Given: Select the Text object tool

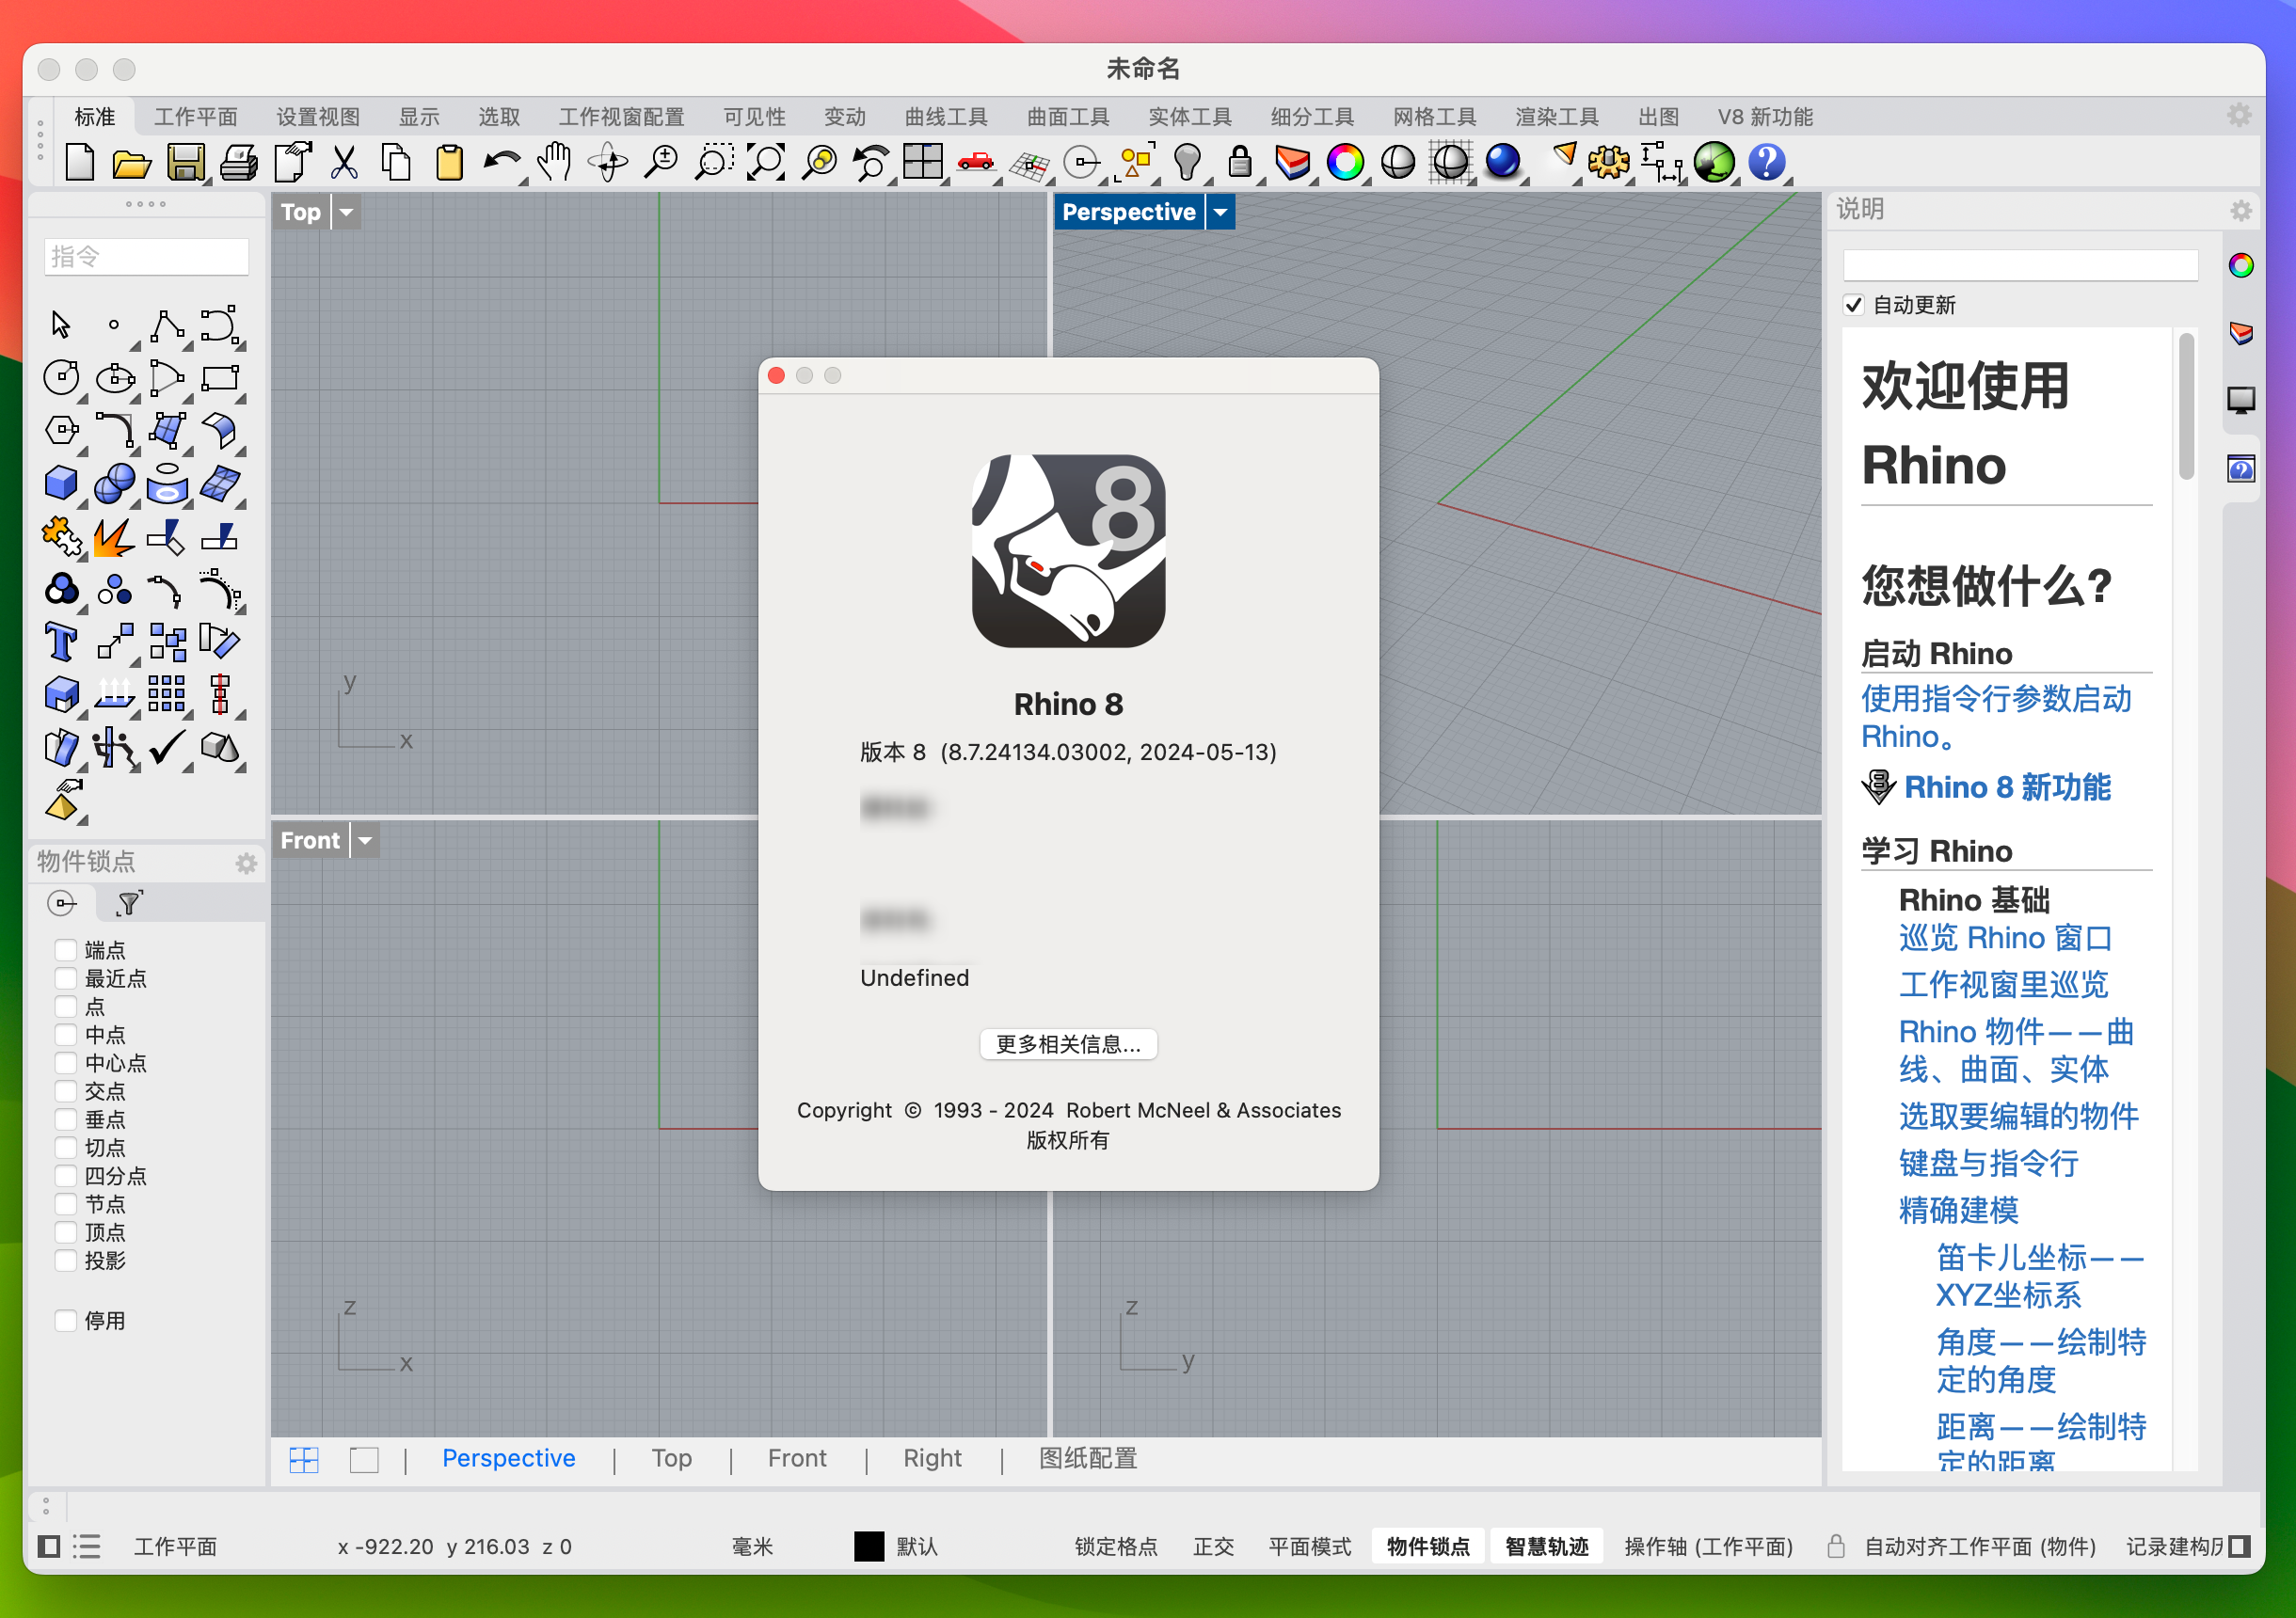Looking at the screenshot, I should coord(61,642).
